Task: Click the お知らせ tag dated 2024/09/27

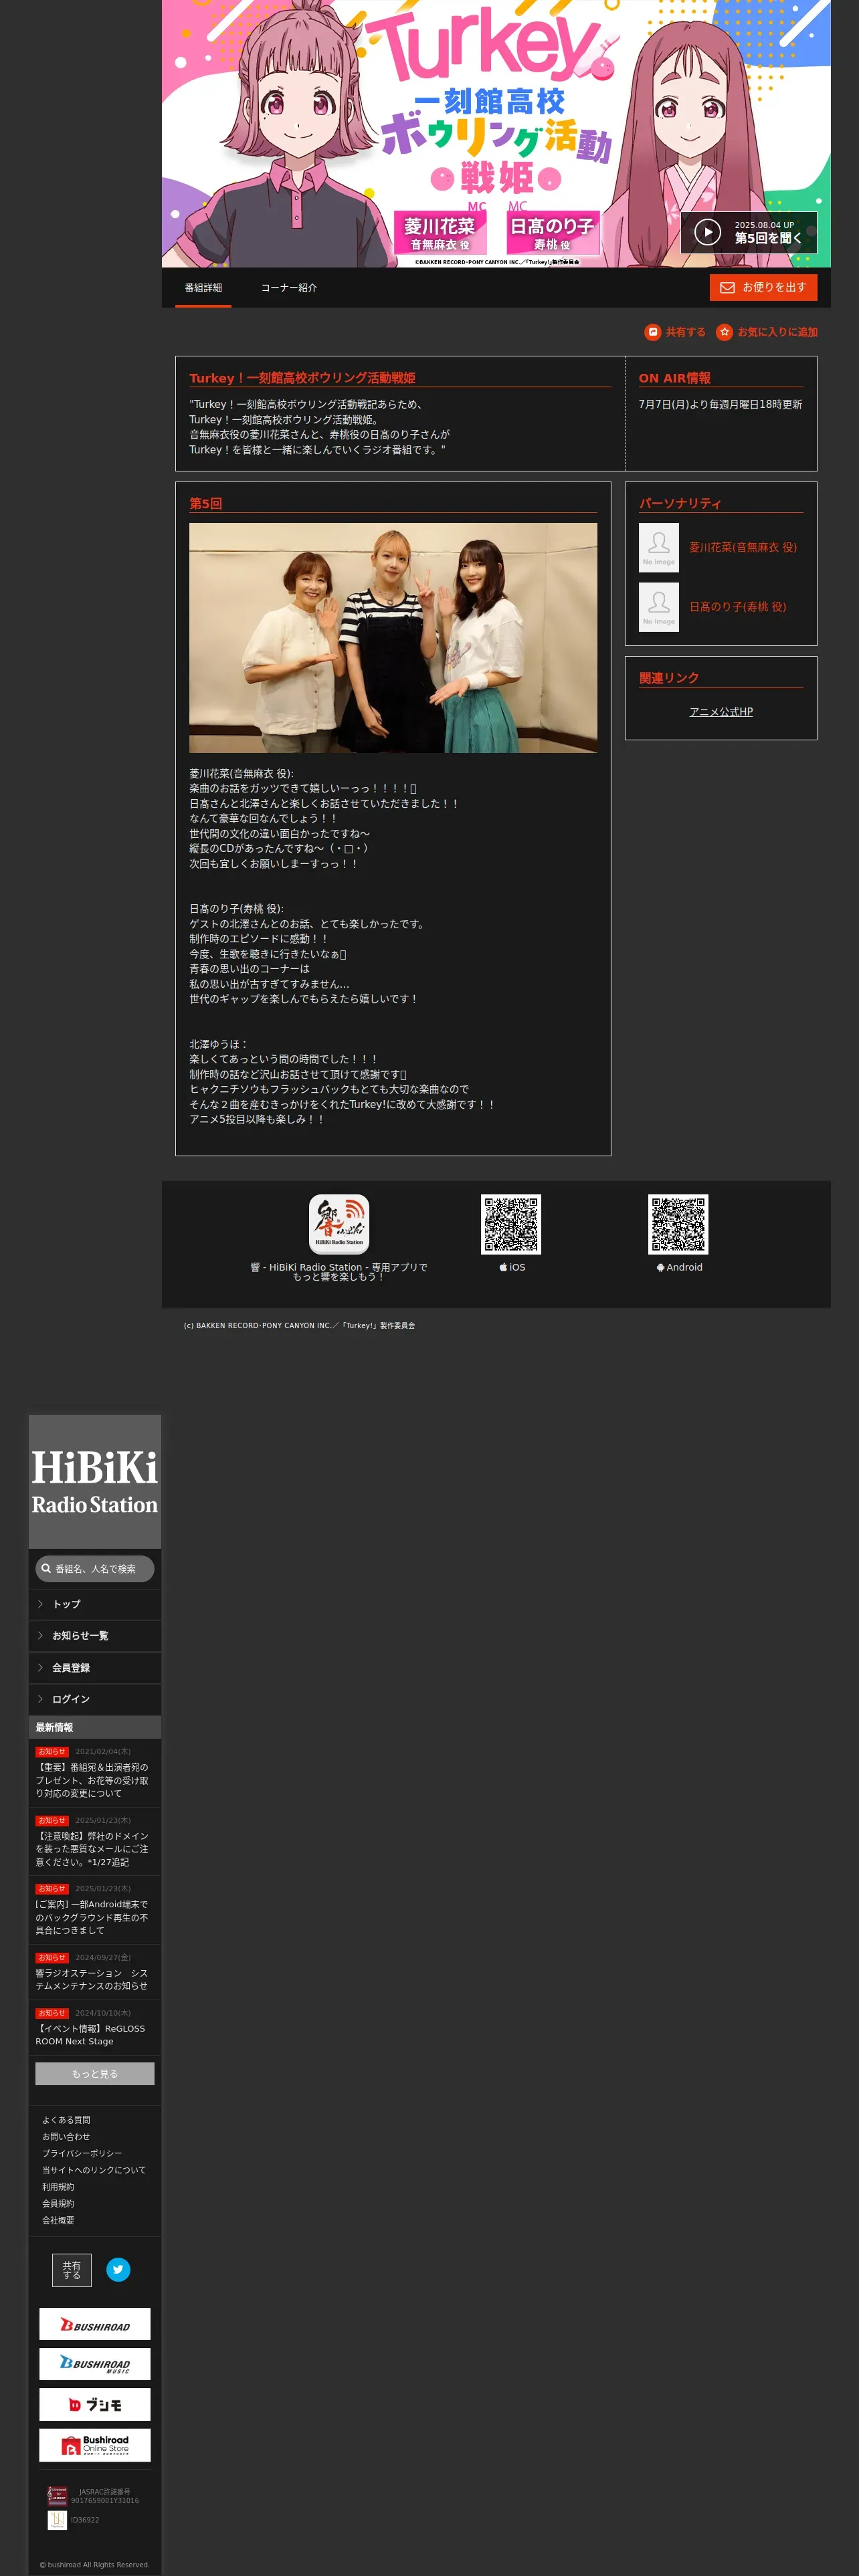Action: (x=52, y=1958)
